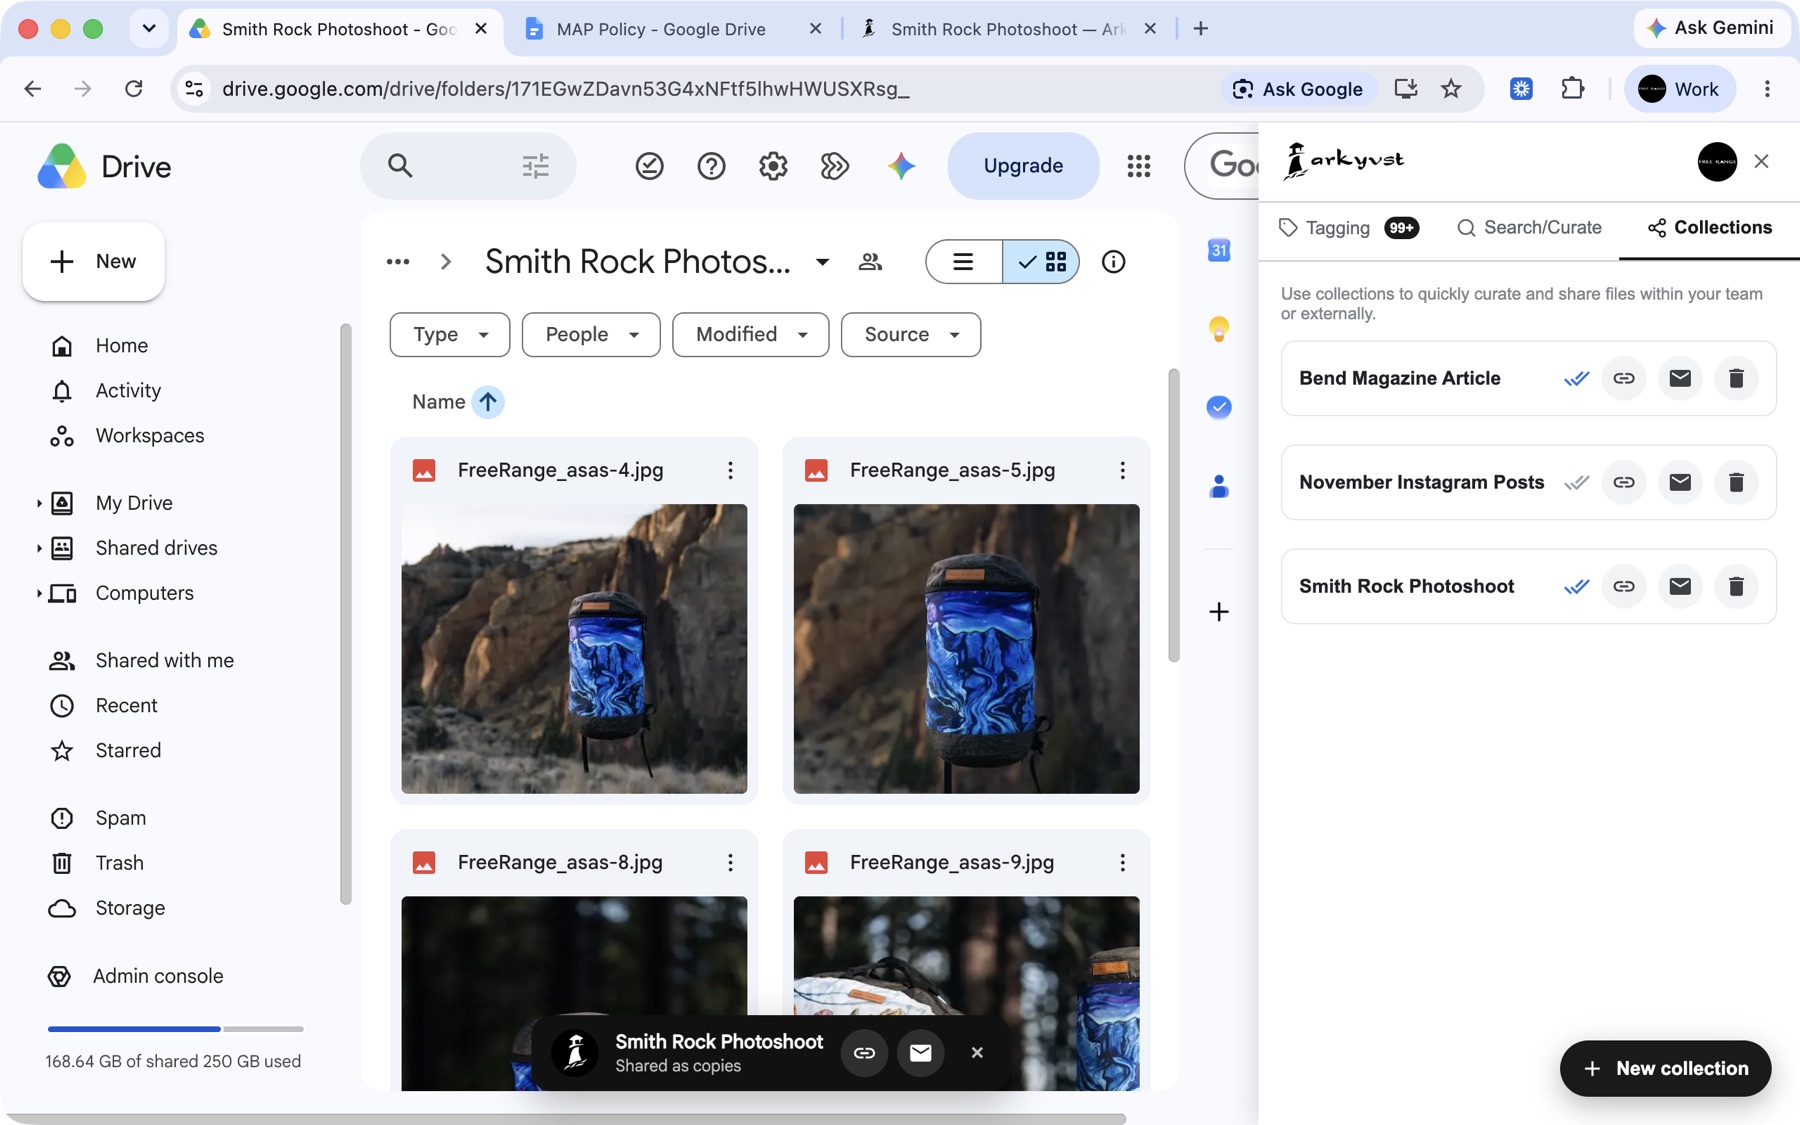Viewport: 1800px width, 1125px height.
Task: Open the People filter dropdown
Action: point(591,334)
